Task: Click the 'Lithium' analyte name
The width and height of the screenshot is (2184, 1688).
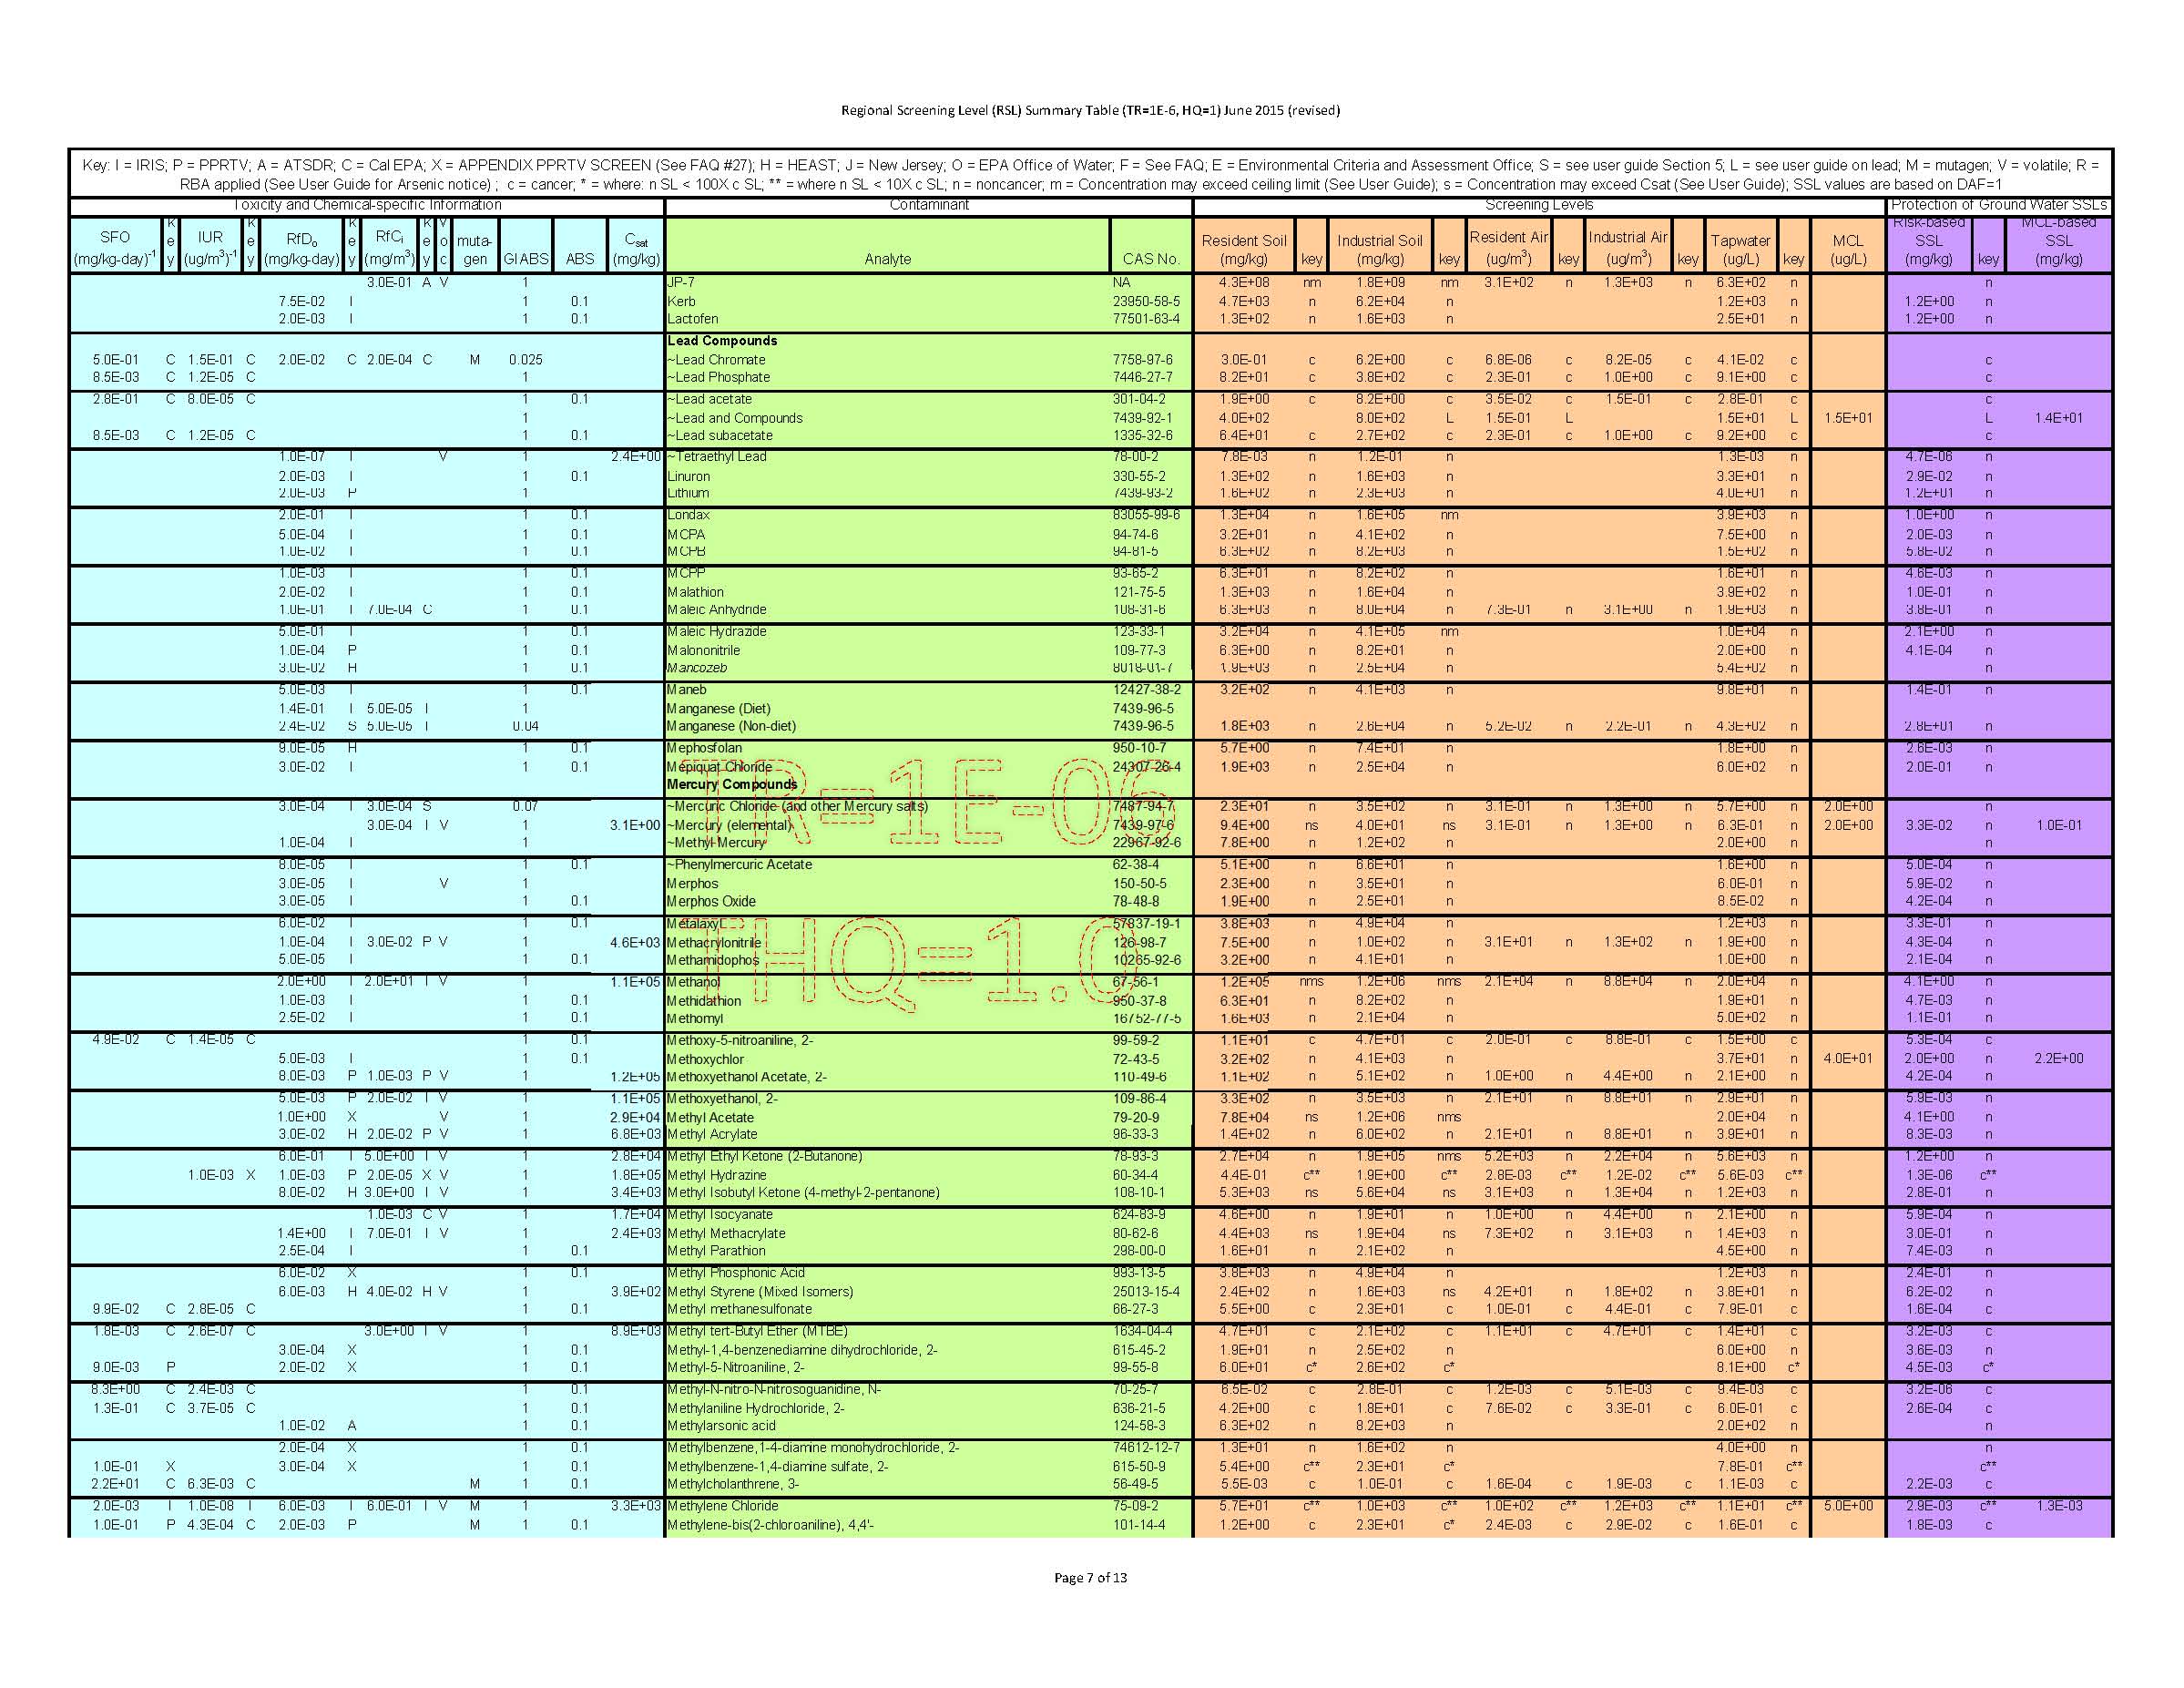Action: [x=688, y=493]
